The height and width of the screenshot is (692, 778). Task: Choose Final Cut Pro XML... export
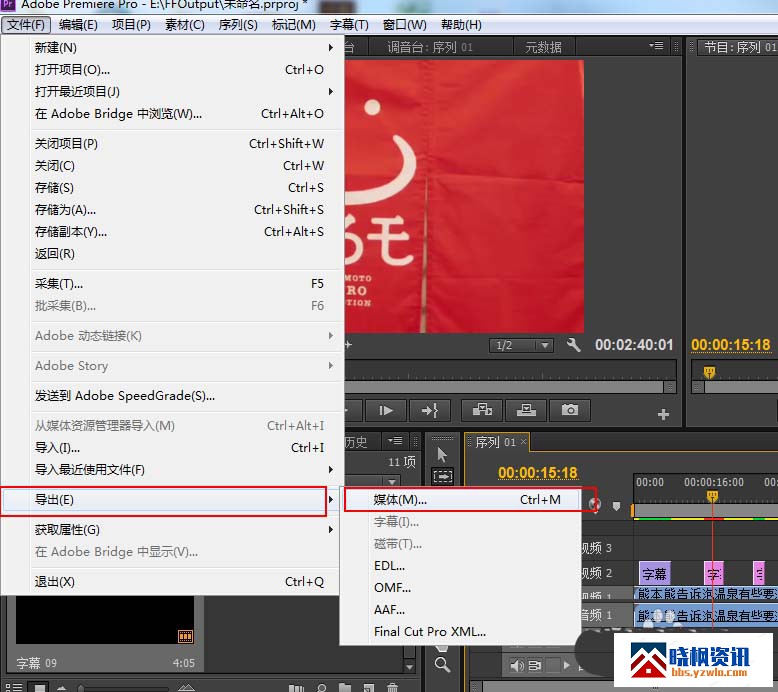(x=460, y=632)
